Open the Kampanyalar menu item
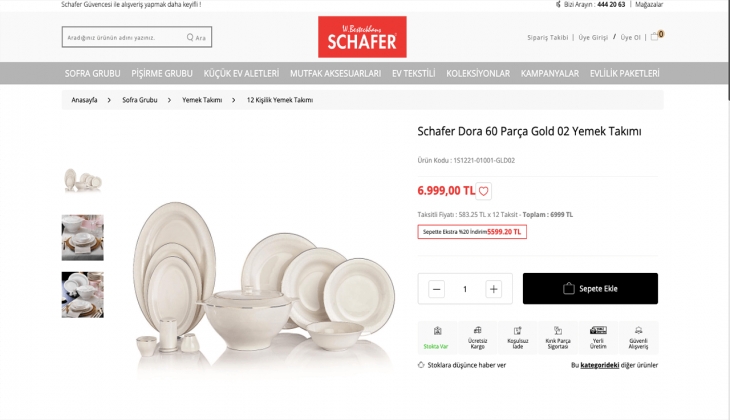730x420 pixels. click(x=550, y=74)
